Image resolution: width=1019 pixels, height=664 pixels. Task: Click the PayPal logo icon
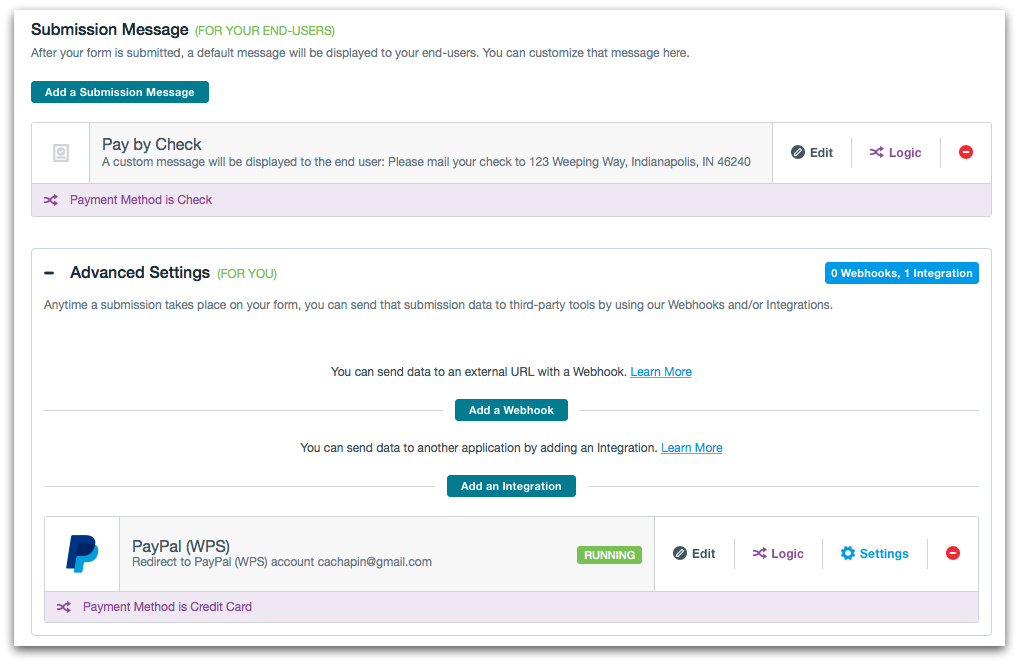[x=82, y=554]
